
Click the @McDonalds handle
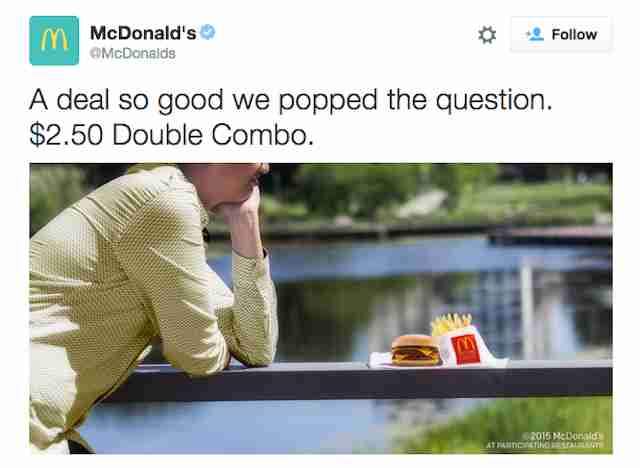[x=133, y=53]
